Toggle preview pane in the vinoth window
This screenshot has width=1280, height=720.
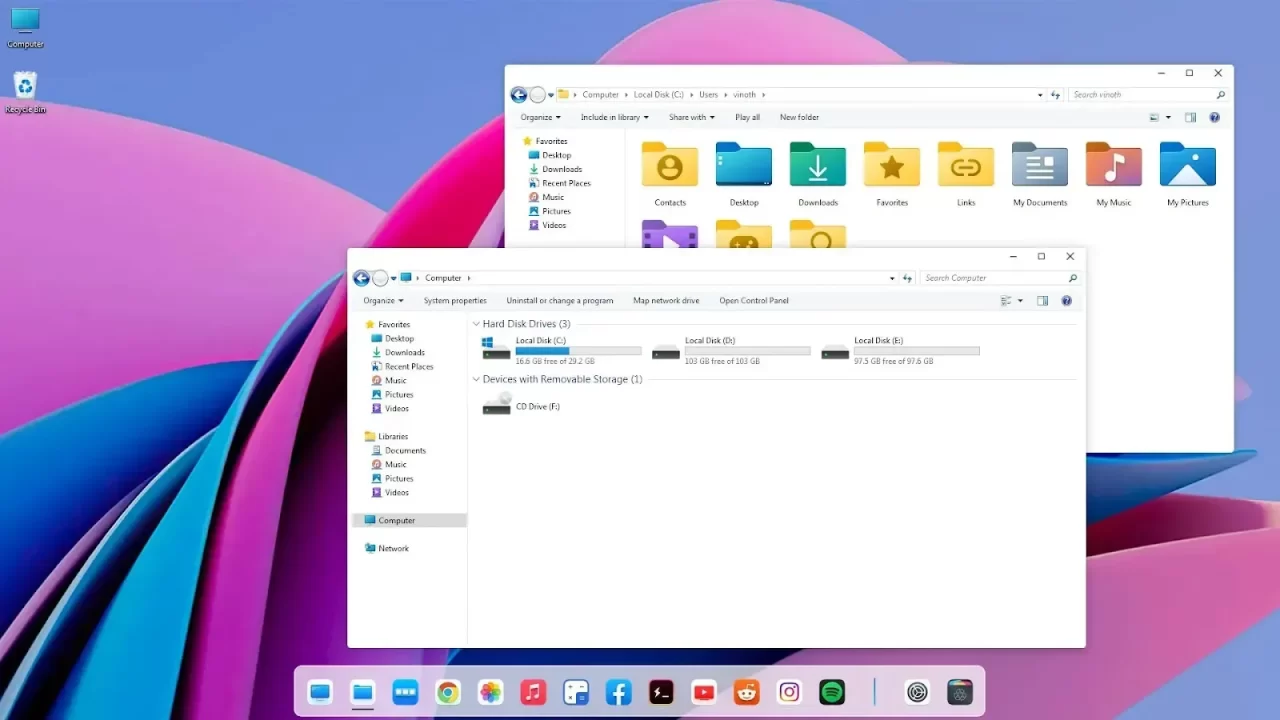tap(1190, 118)
